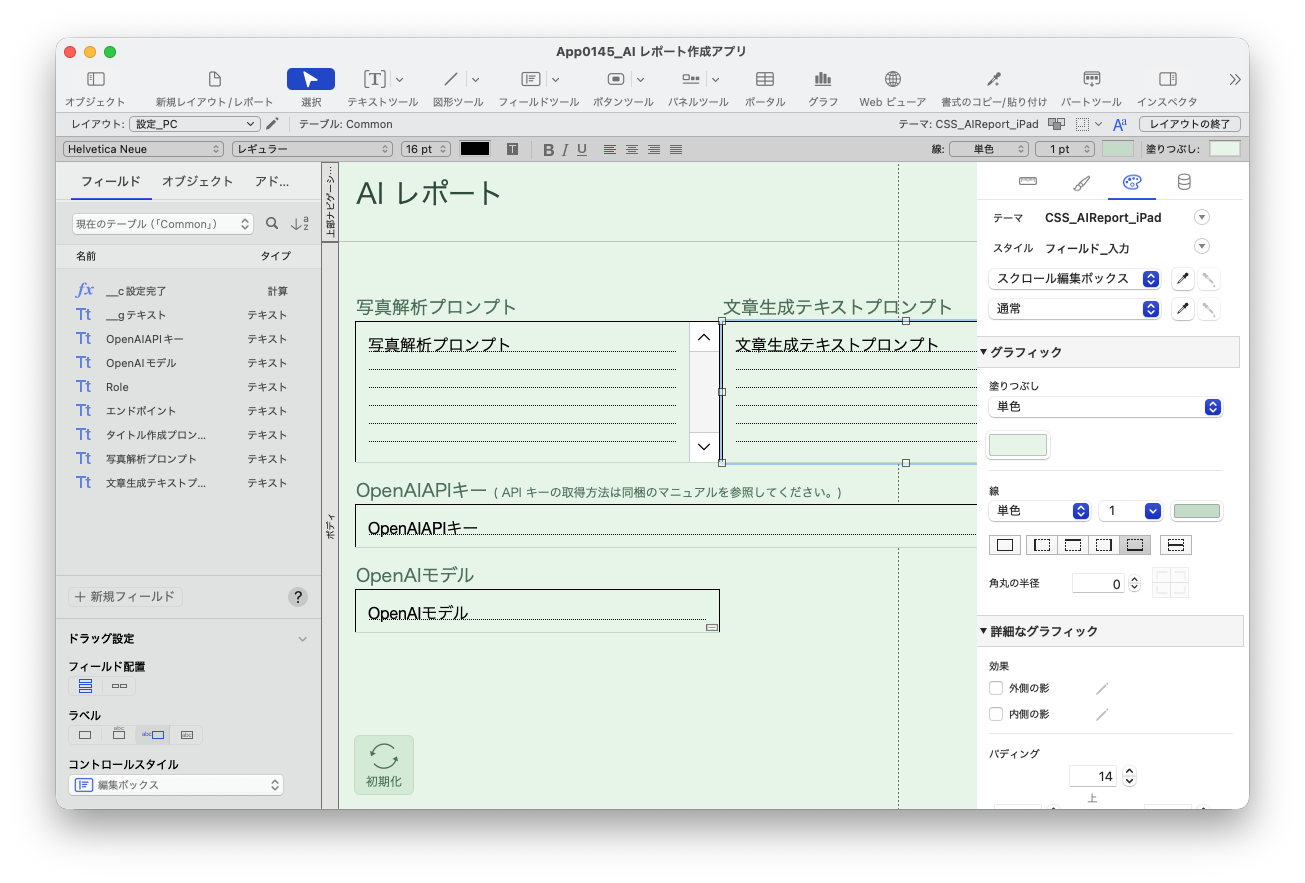Image resolution: width=1305 pixels, height=883 pixels.
Task: Open the Appearance palette tab in Inspector
Action: click(1131, 182)
